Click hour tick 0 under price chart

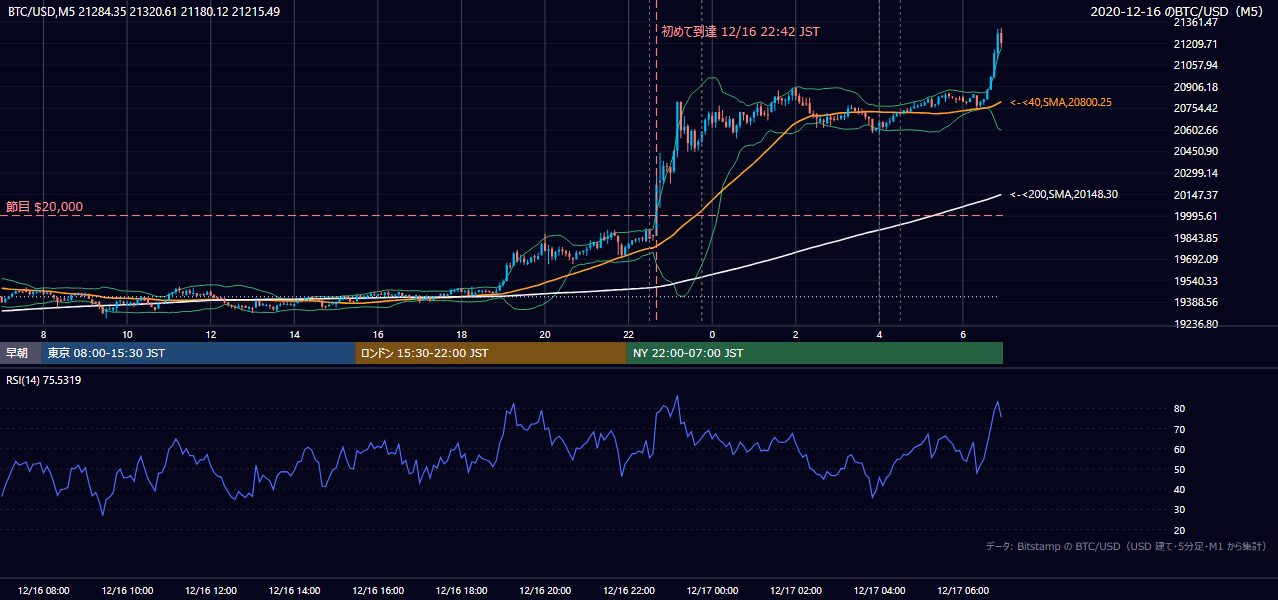click(x=712, y=334)
